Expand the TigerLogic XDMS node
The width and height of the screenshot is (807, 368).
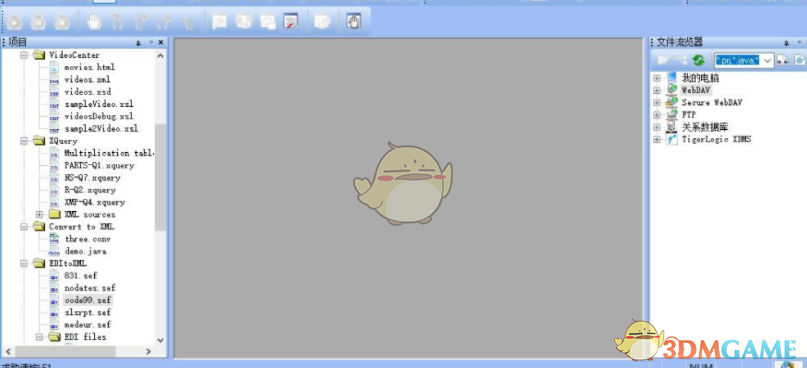[657, 139]
